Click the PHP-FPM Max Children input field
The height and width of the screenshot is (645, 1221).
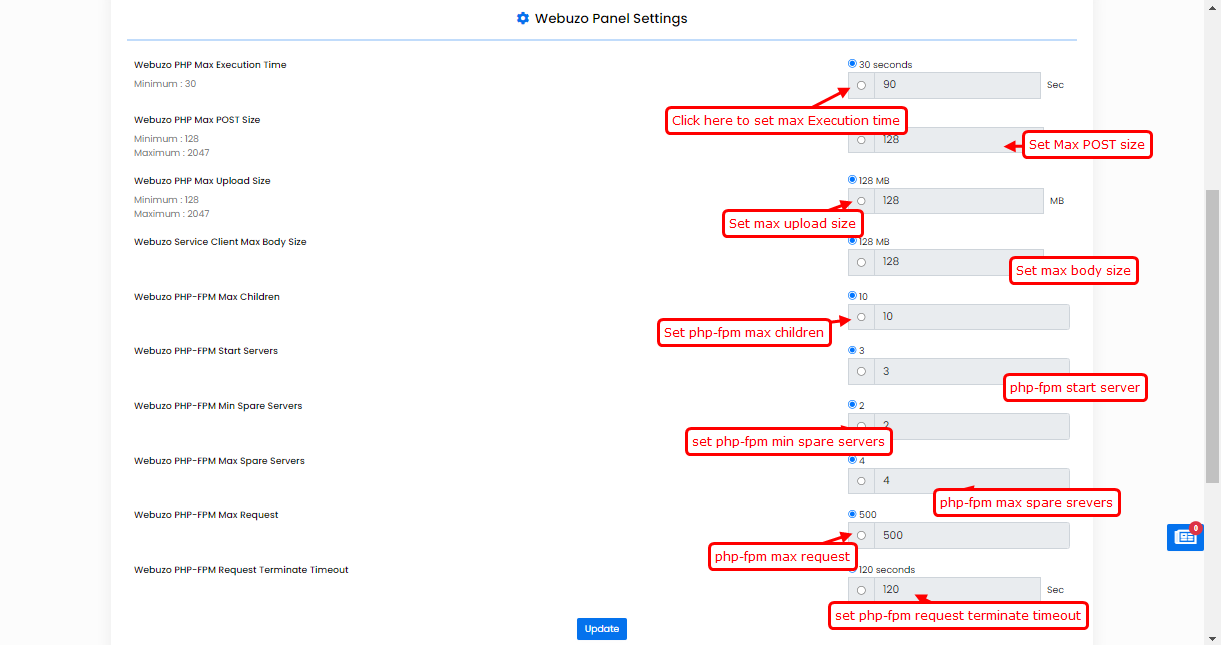(970, 317)
